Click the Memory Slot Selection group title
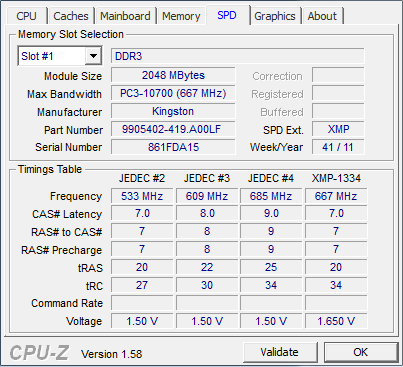This screenshot has width=403, height=367. click(x=71, y=34)
